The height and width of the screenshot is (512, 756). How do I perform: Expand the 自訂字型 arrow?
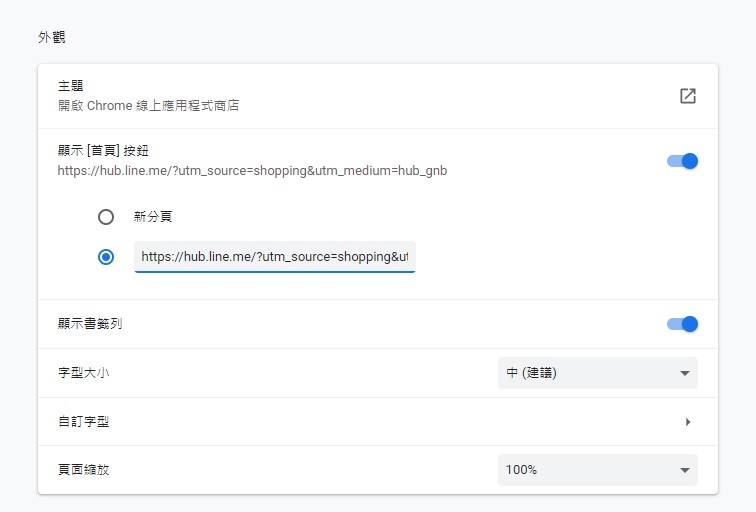click(688, 422)
